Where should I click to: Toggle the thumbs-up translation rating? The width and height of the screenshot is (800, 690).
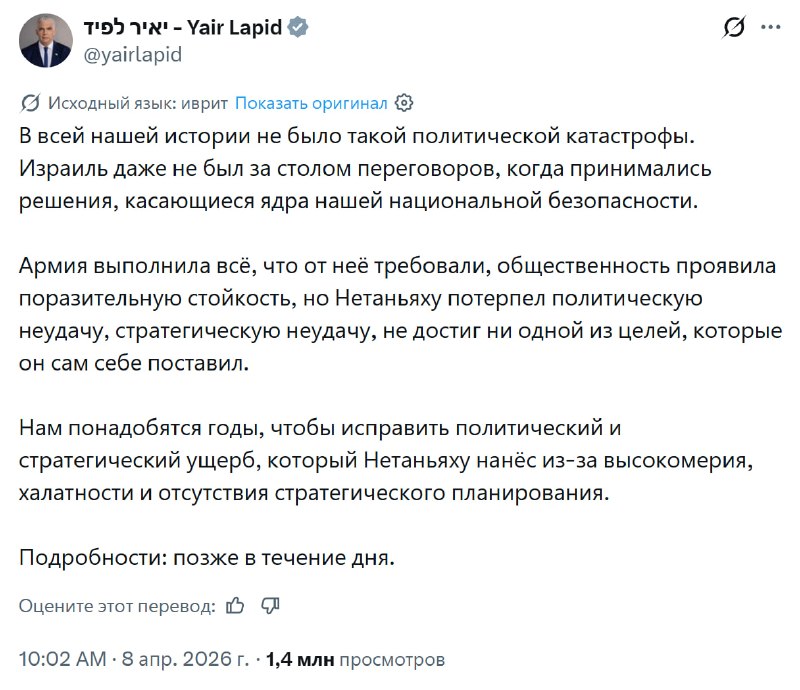tap(237, 604)
